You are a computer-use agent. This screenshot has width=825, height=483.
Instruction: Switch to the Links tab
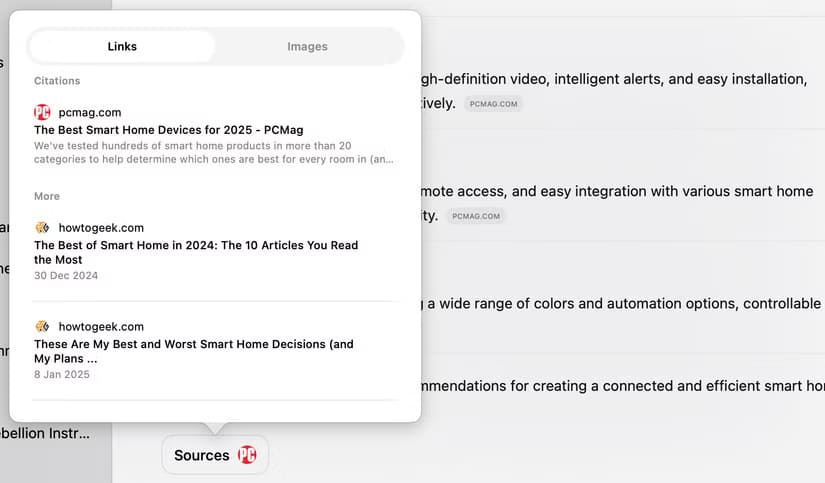122,46
